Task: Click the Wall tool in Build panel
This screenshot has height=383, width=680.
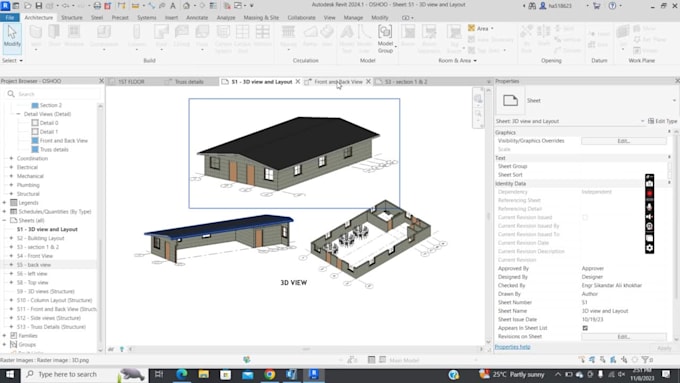Action: tap(36, 36)
